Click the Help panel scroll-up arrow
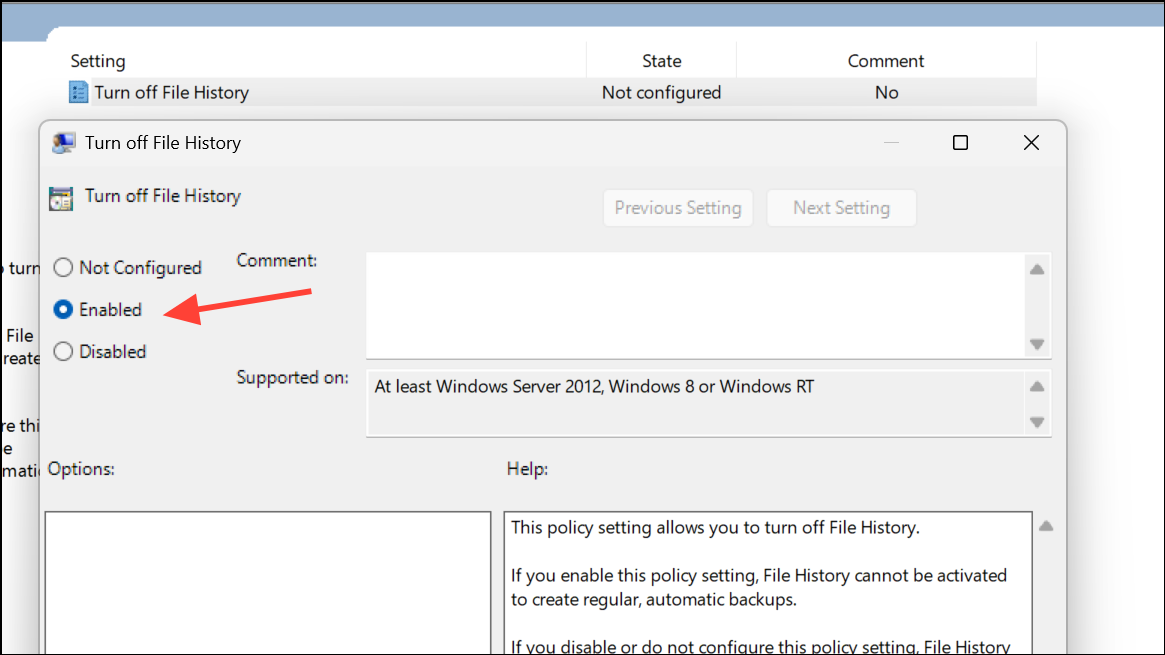1165x655 pixels. tap(1046, 523)
